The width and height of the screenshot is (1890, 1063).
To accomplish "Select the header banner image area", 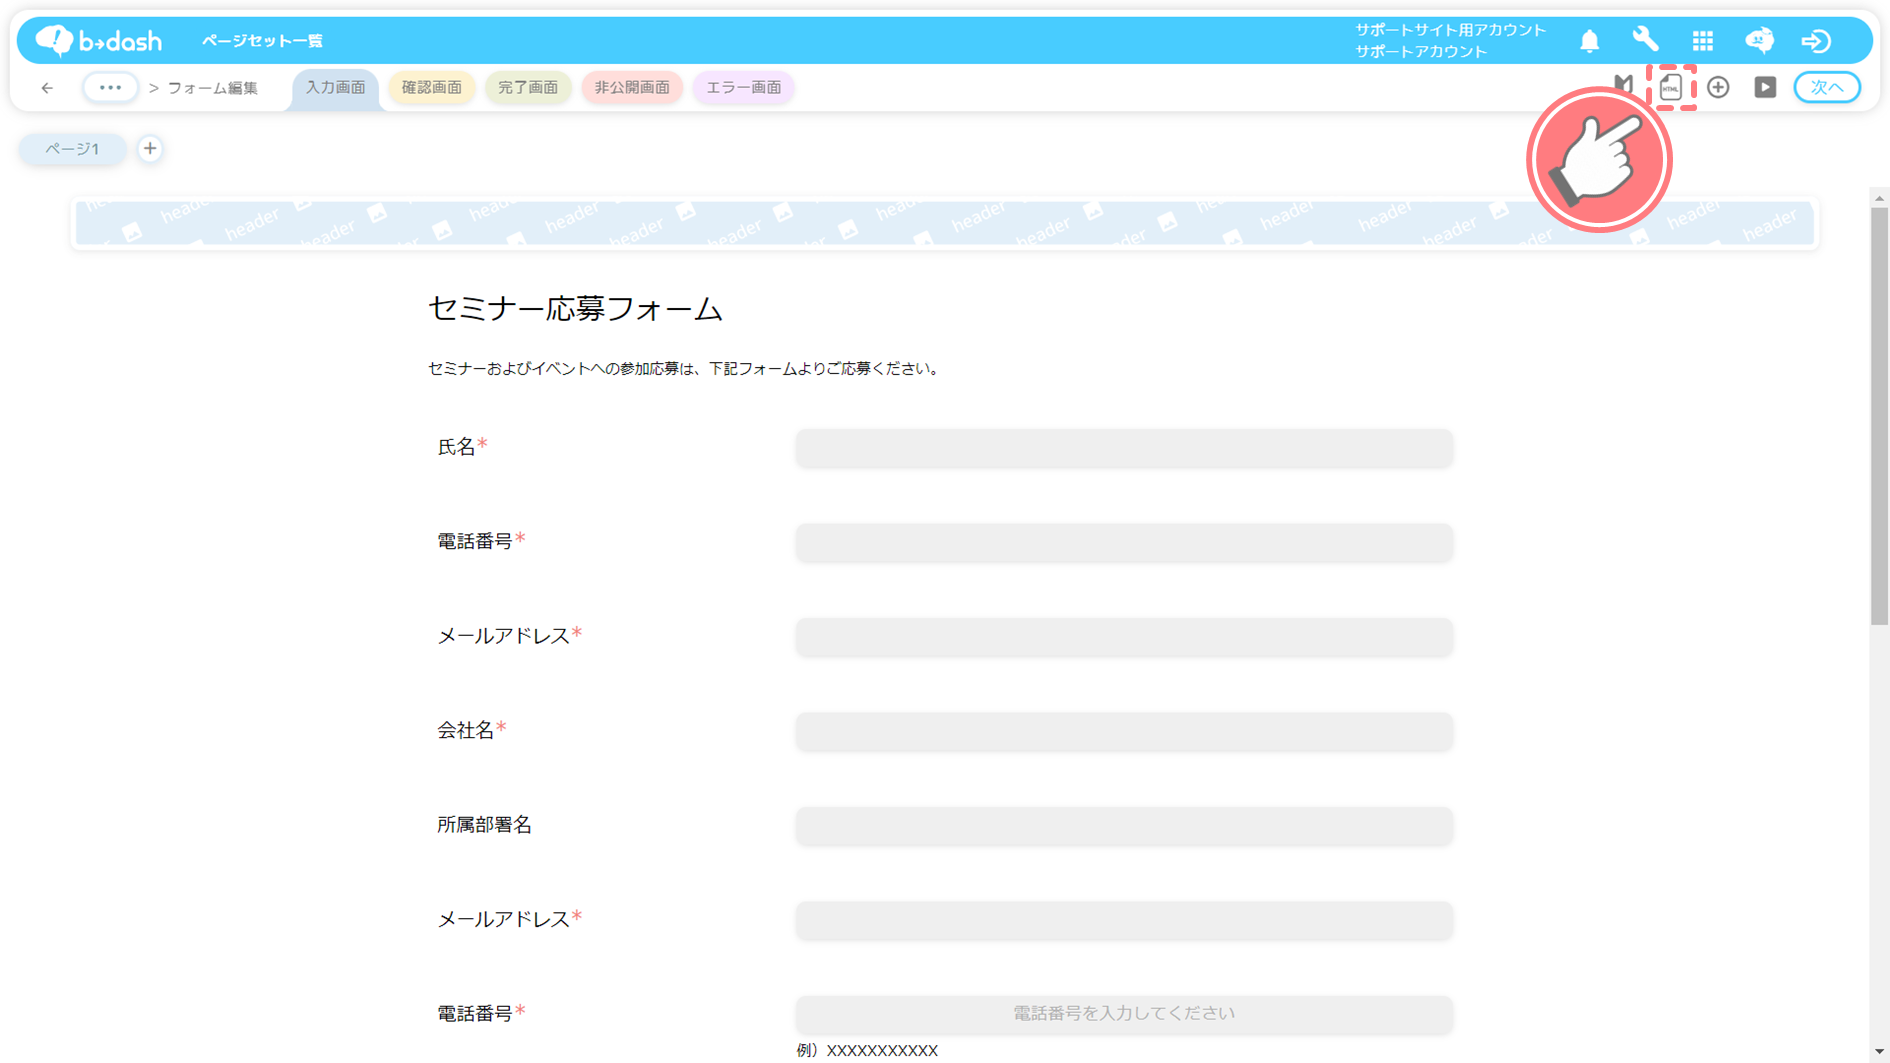I will tap(944, 223).
